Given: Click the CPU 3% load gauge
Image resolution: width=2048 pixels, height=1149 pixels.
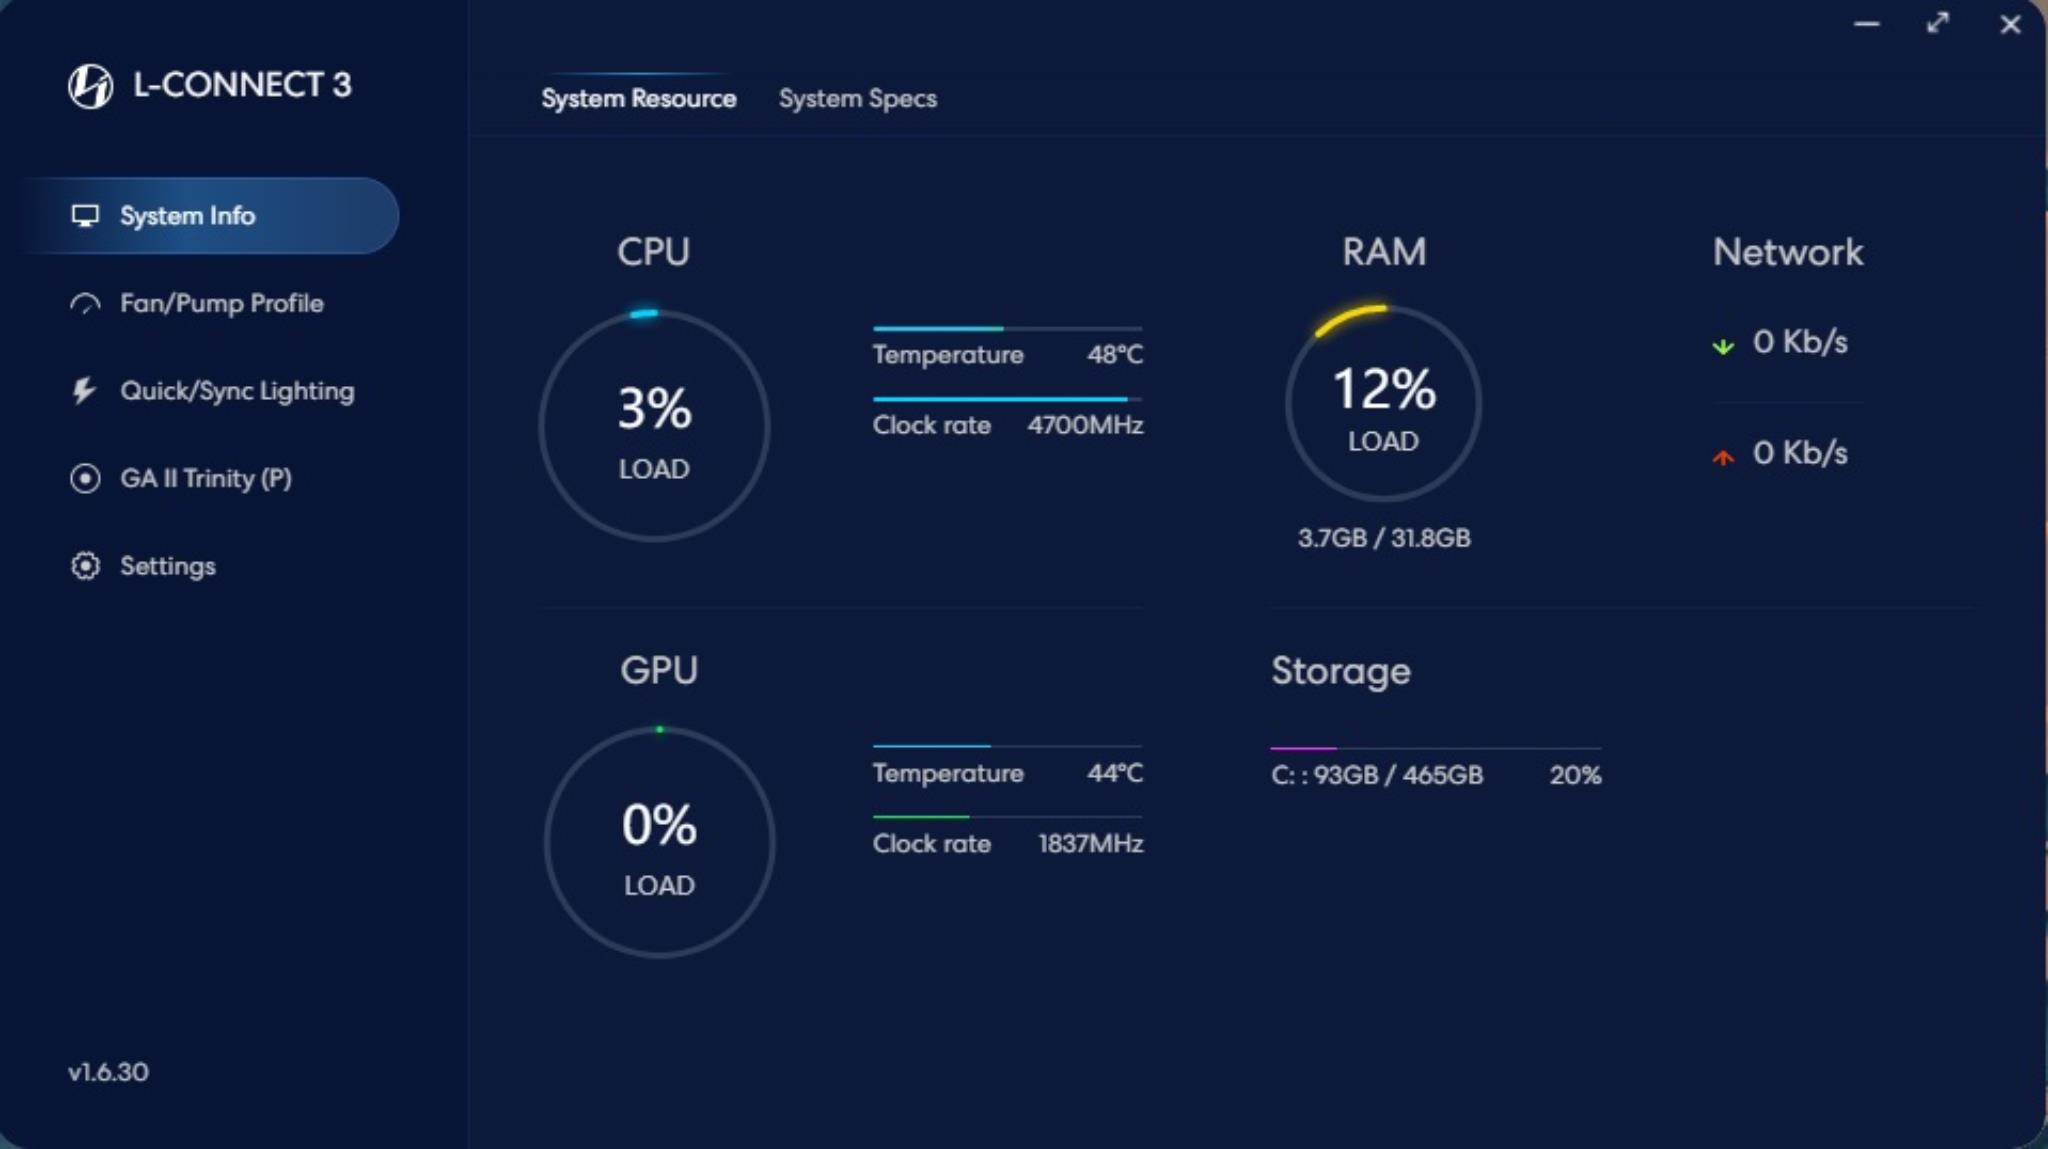Looking at the screenshot, I should tap(654, 426).
